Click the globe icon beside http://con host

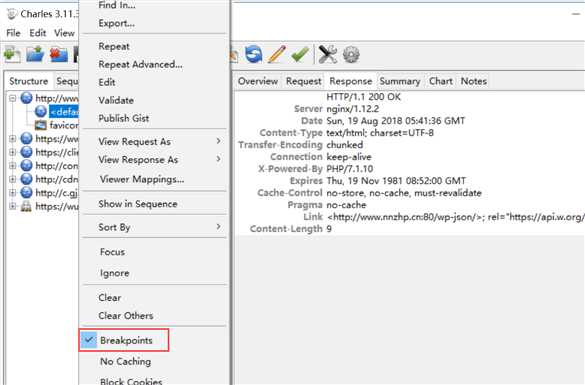26,165
